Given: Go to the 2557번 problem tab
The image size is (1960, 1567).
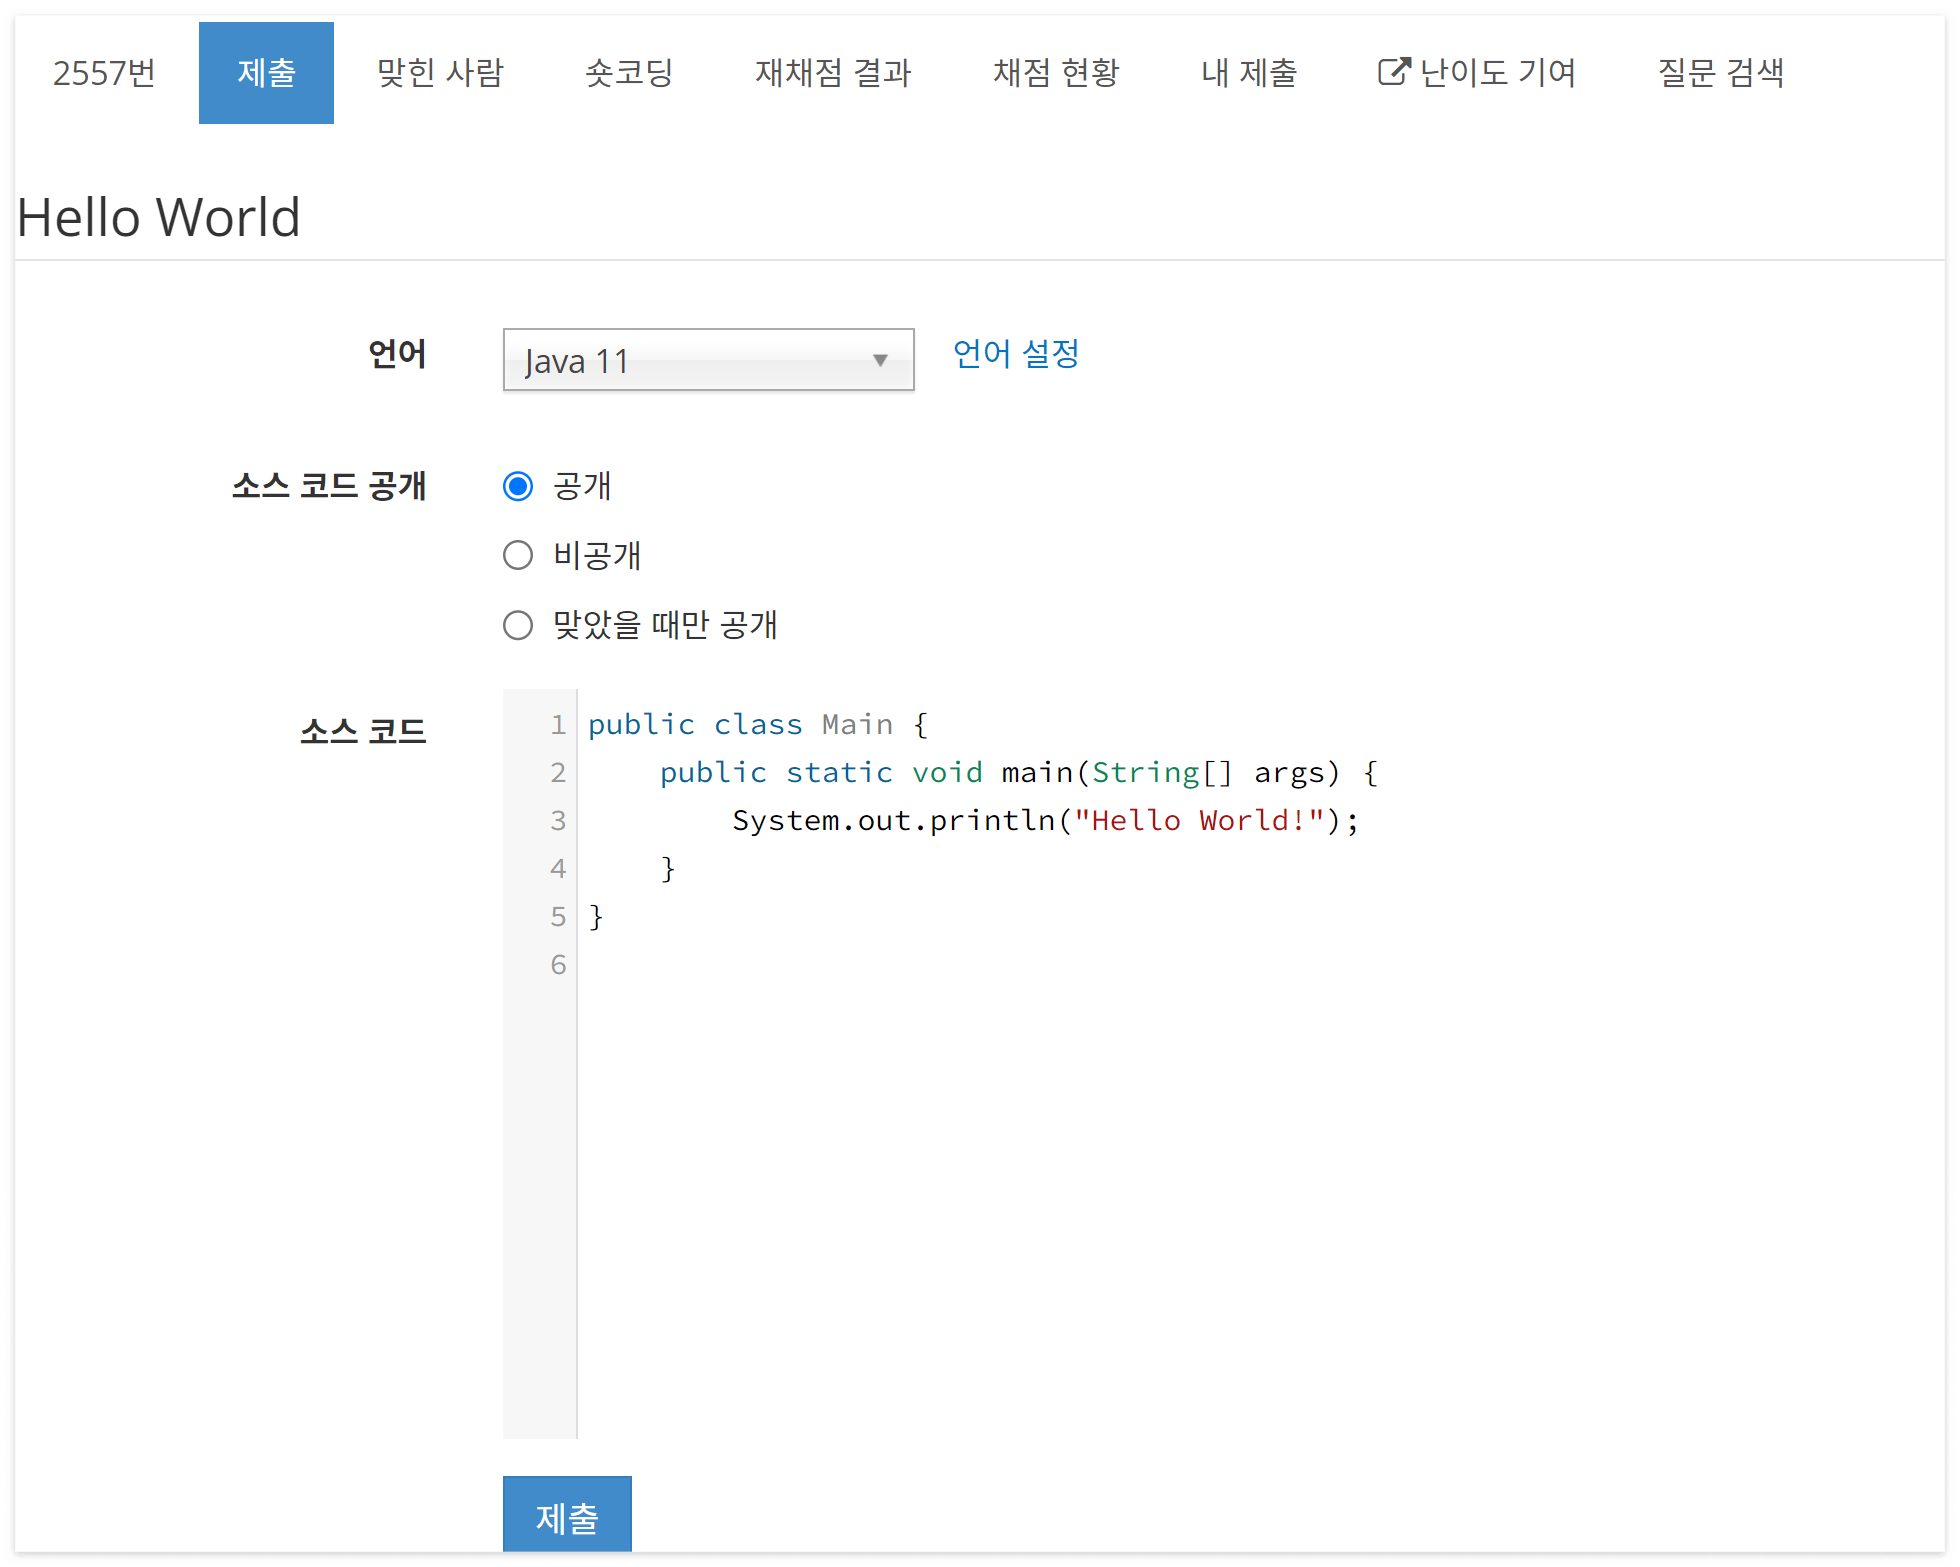Looking at the screenshot, I should [104, 73].
